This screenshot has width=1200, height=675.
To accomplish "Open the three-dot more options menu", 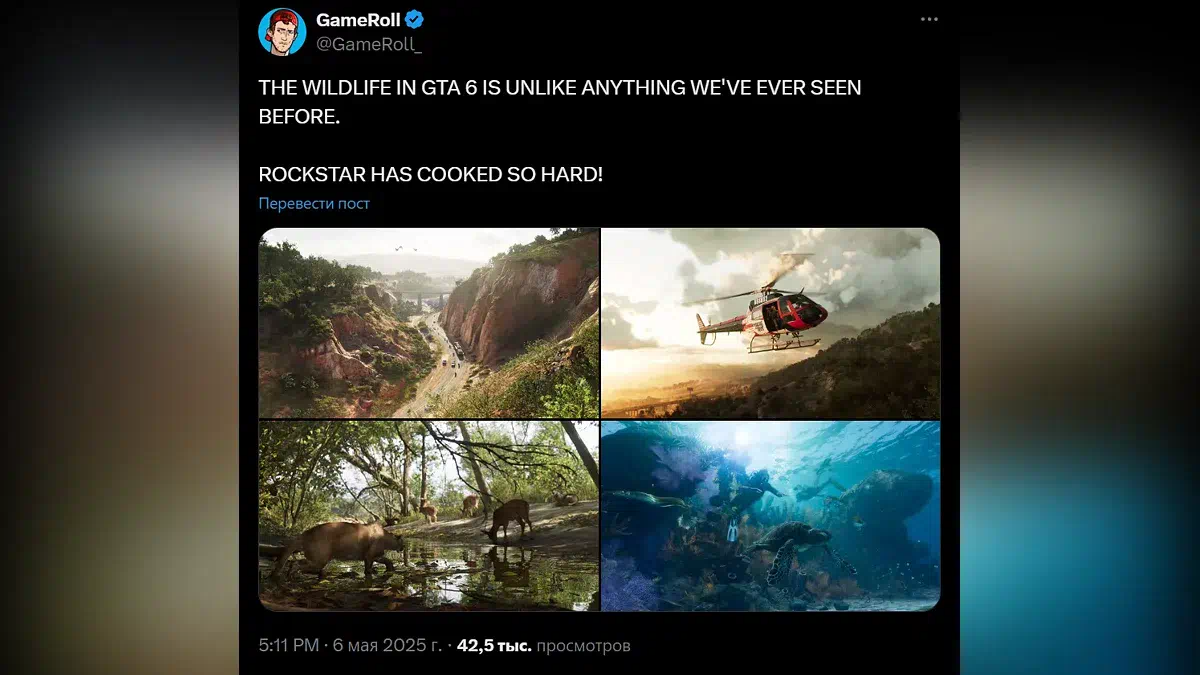I will (x=930, y=19).
